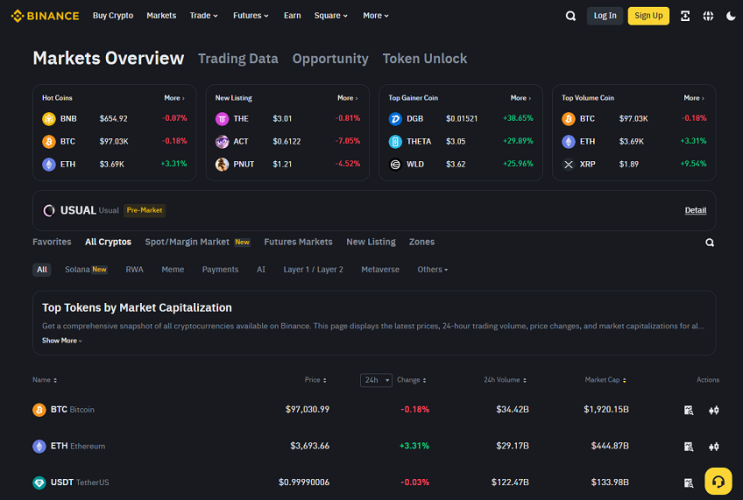This screenshot has height=500, width=743.
Task: Click the THE token icon in New Listing
Action: point(222,118)
